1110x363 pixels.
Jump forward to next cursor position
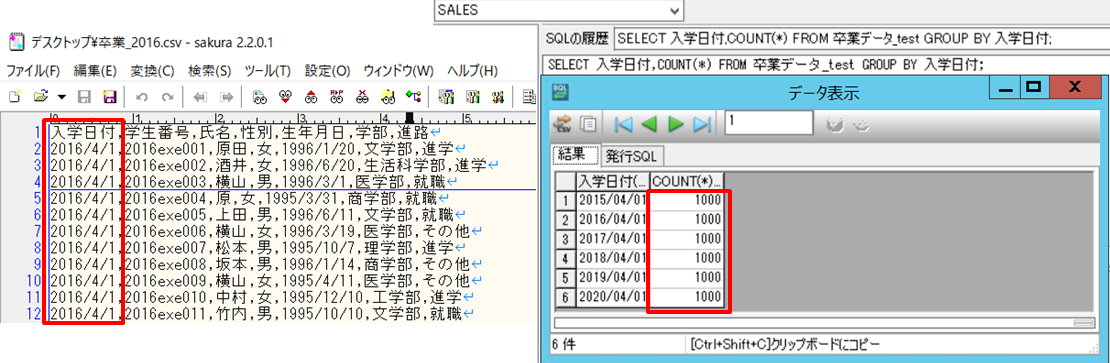[x=226, y=96]
